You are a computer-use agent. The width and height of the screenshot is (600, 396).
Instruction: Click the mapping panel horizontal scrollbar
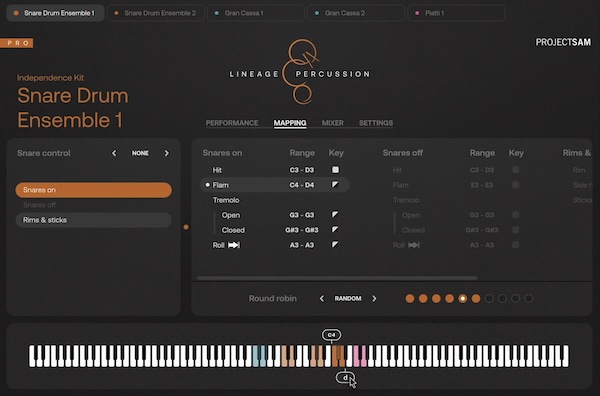(338, 278)
